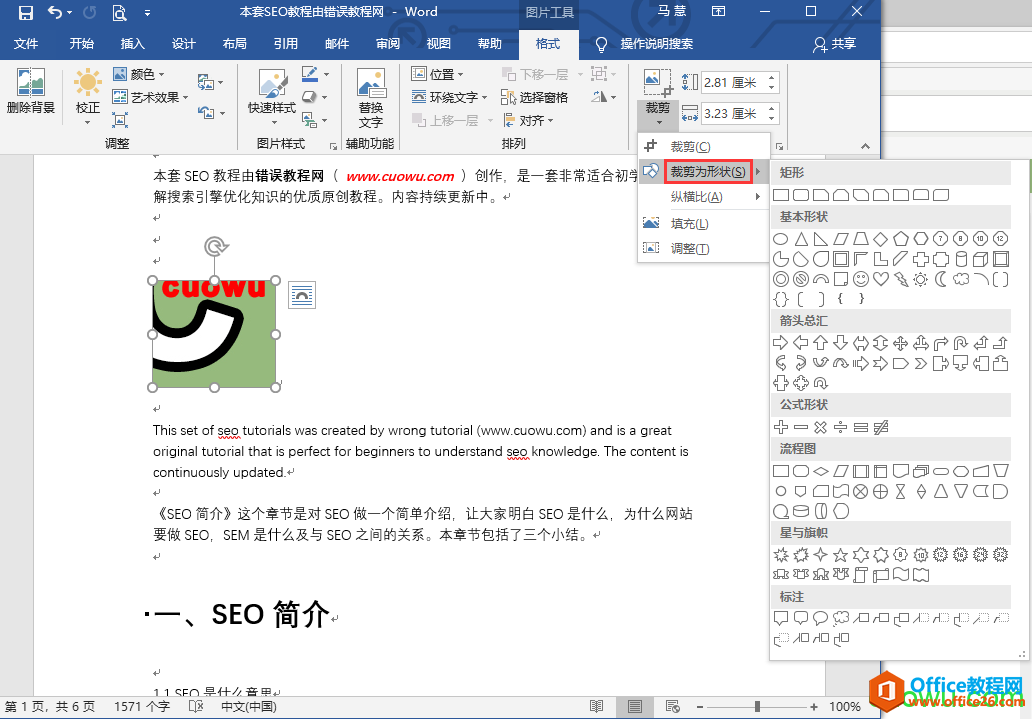The image size is (1032, 719).
Task: Switch to web layout view in status bar
Action: 672,706
